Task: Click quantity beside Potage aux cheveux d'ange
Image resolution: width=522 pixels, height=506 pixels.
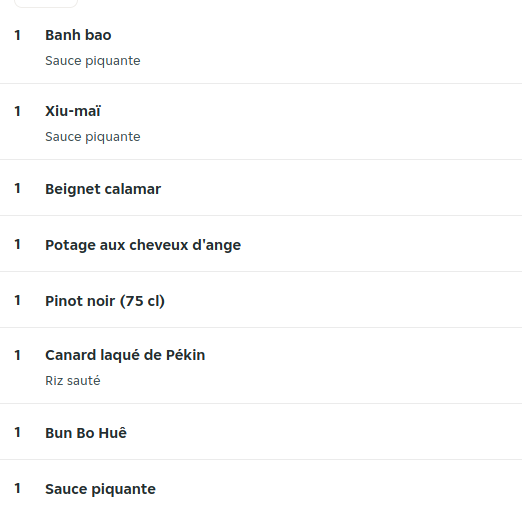Action: click(18, 244)
